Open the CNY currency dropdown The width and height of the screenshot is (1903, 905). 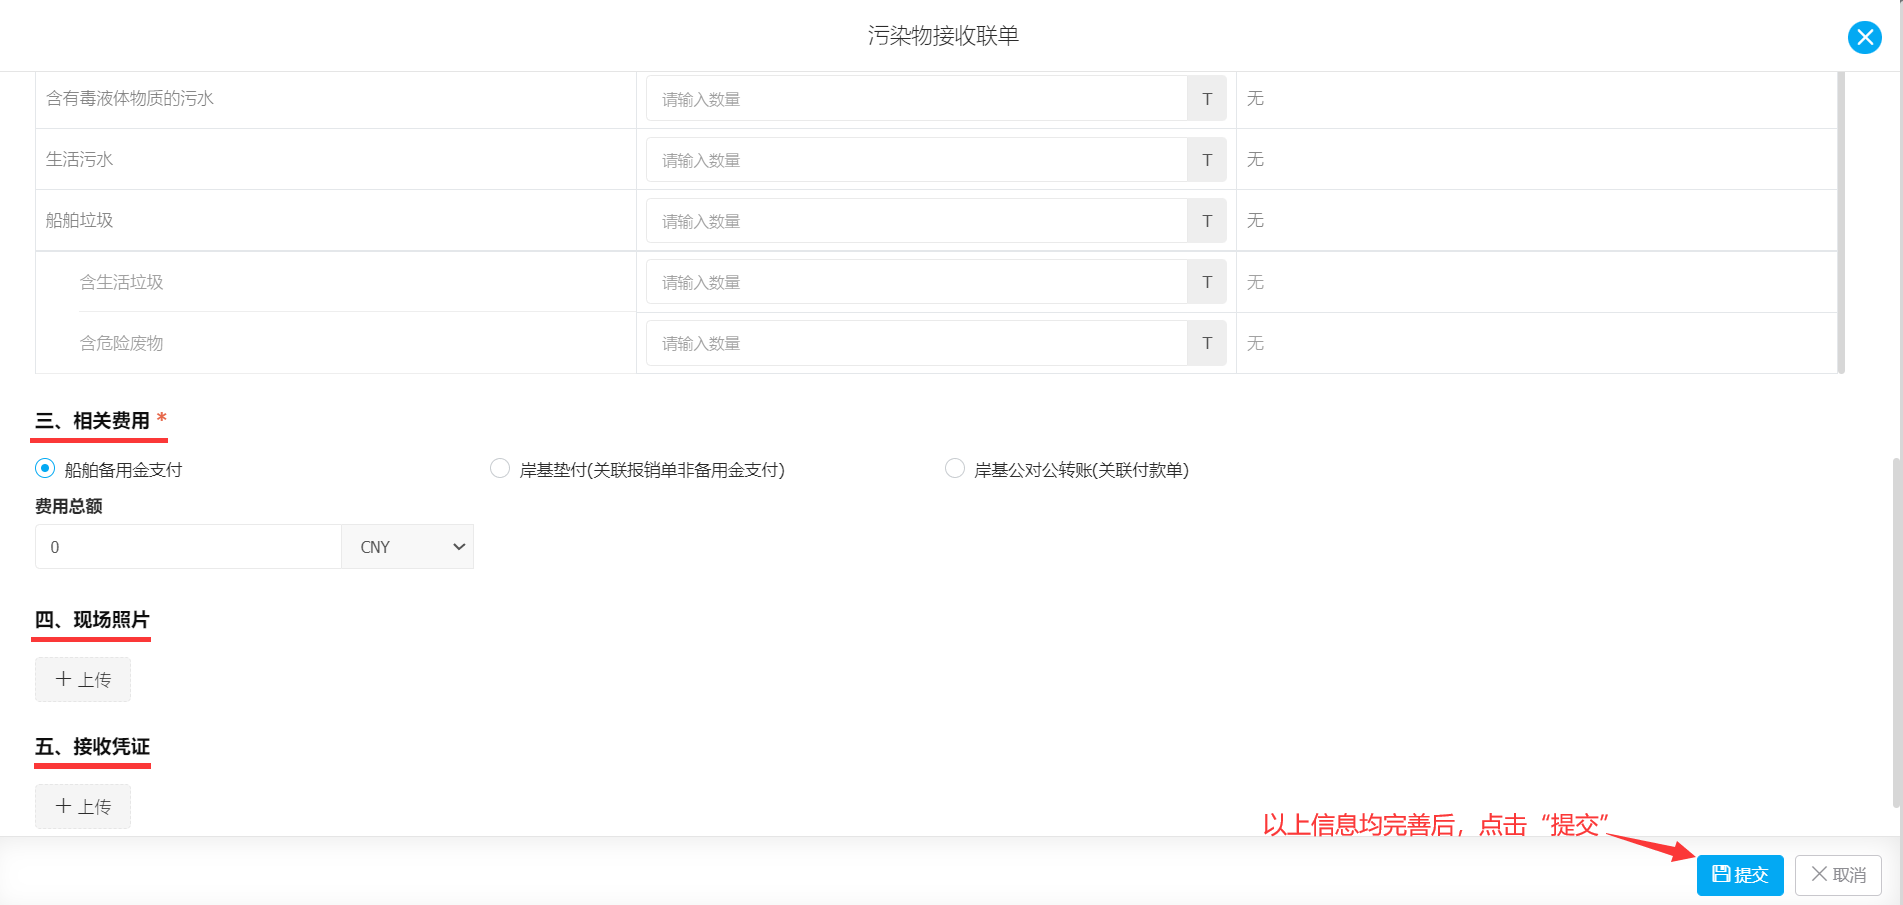pos(408,547)
